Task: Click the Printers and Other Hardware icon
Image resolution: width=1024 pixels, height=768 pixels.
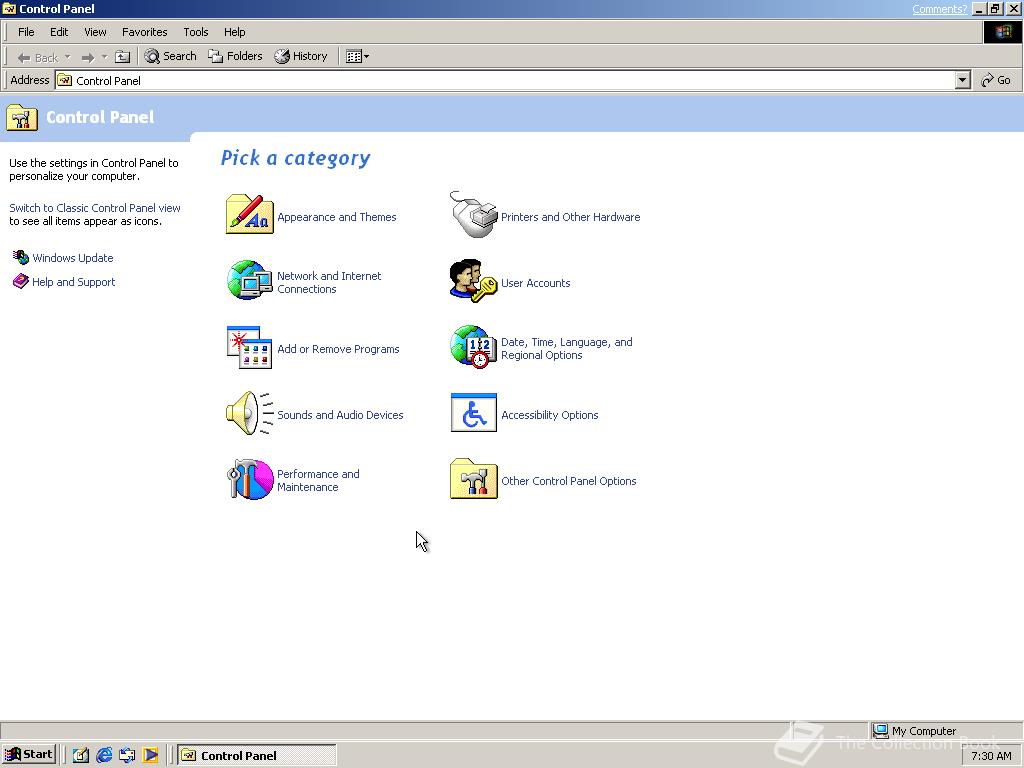Action: pyautogui.click(x=473, y=214)
